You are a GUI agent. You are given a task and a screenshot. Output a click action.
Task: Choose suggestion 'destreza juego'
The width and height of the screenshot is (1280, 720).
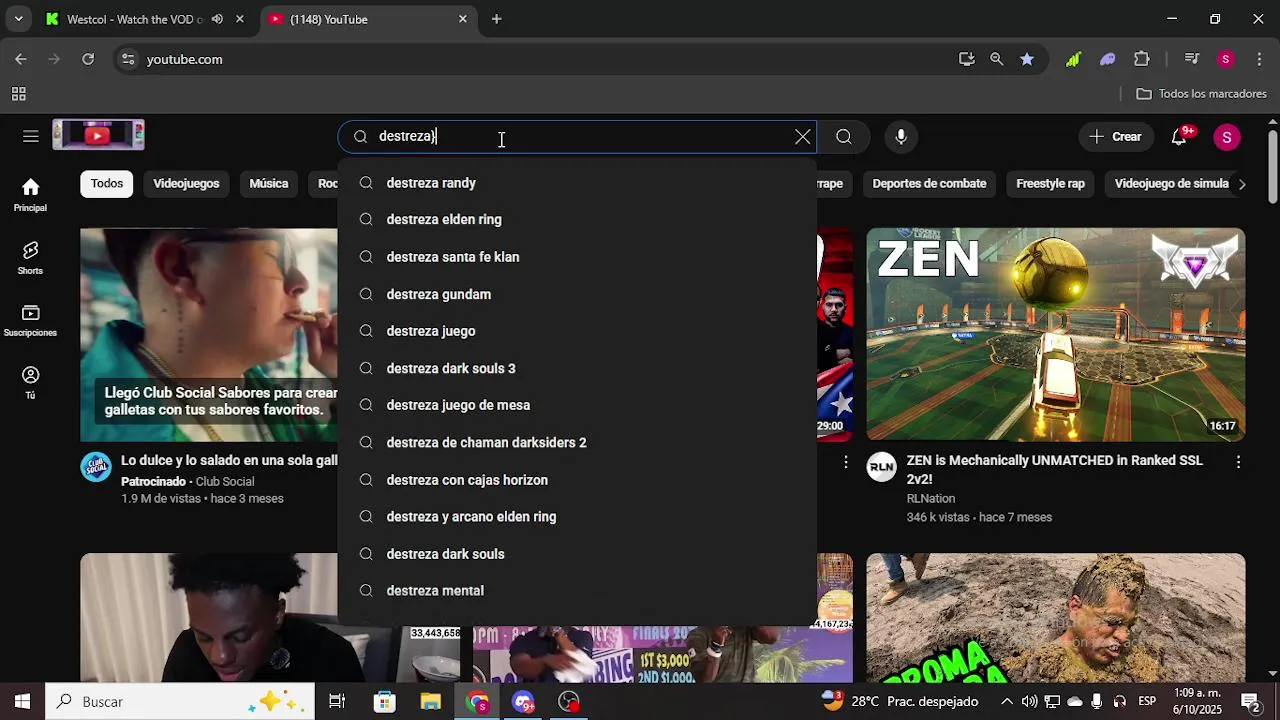click(x=577, y=331)
